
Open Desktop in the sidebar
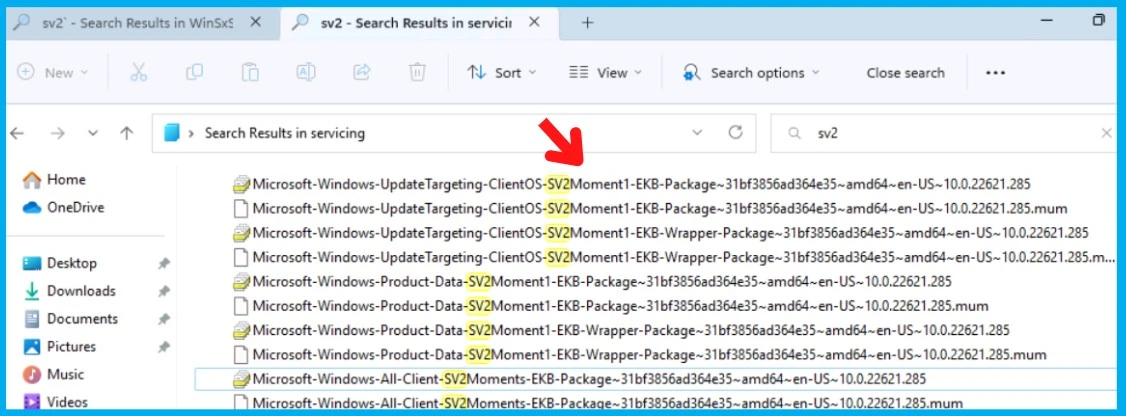click(x=60, y=263)
